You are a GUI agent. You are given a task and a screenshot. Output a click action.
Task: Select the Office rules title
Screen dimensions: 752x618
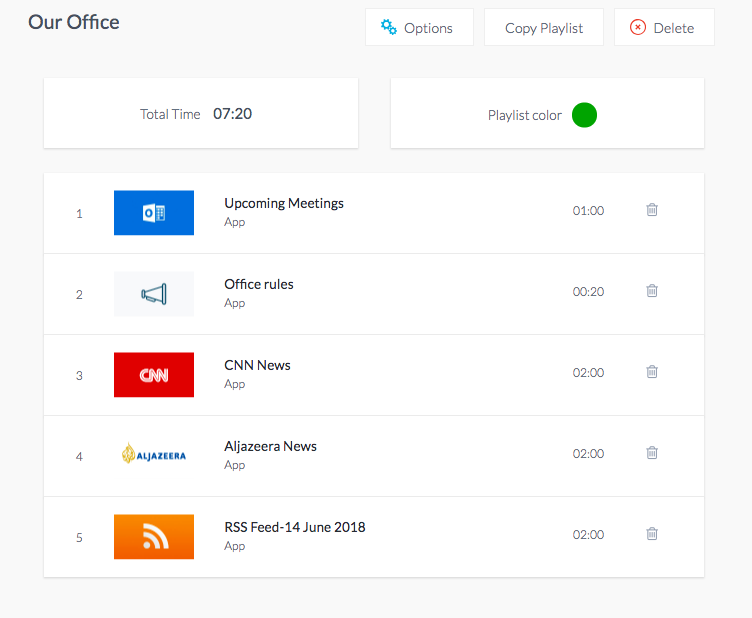pyautogui.click(x=259, y=284)
